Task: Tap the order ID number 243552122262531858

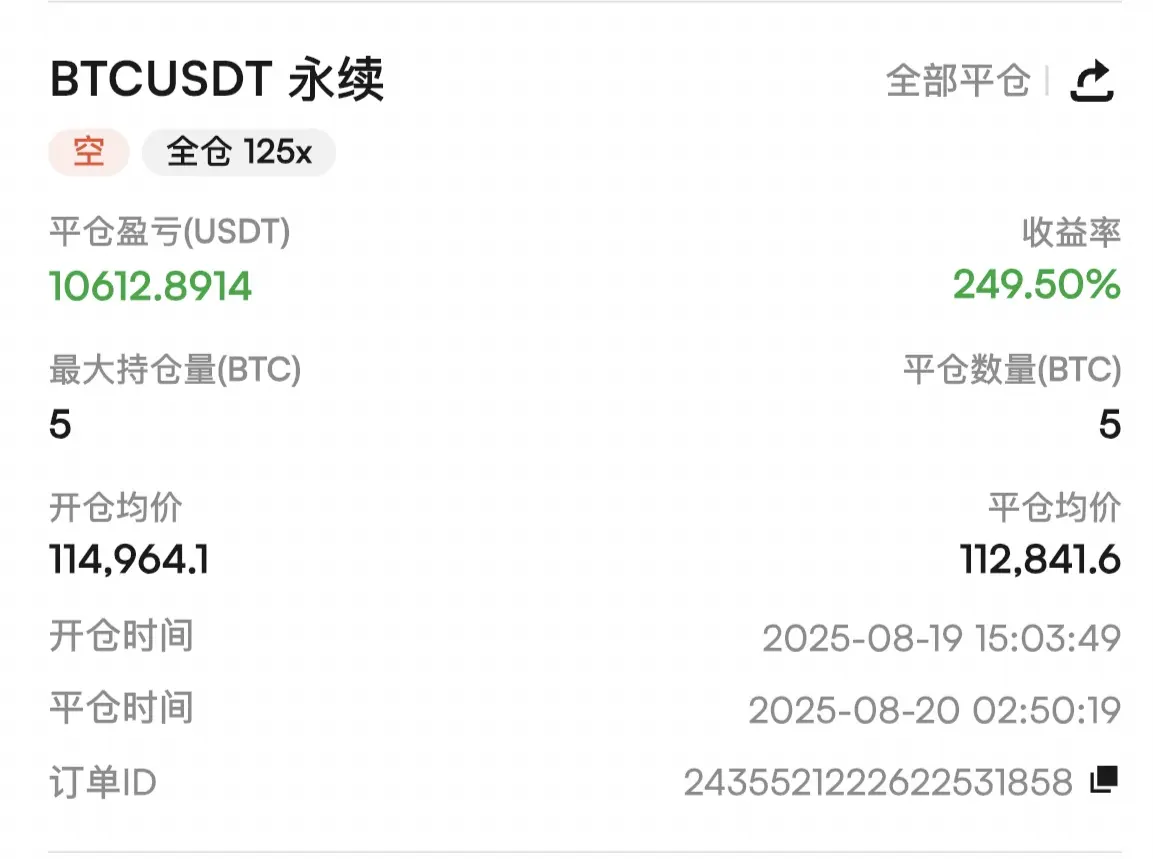Action: [x=878, y=782]
